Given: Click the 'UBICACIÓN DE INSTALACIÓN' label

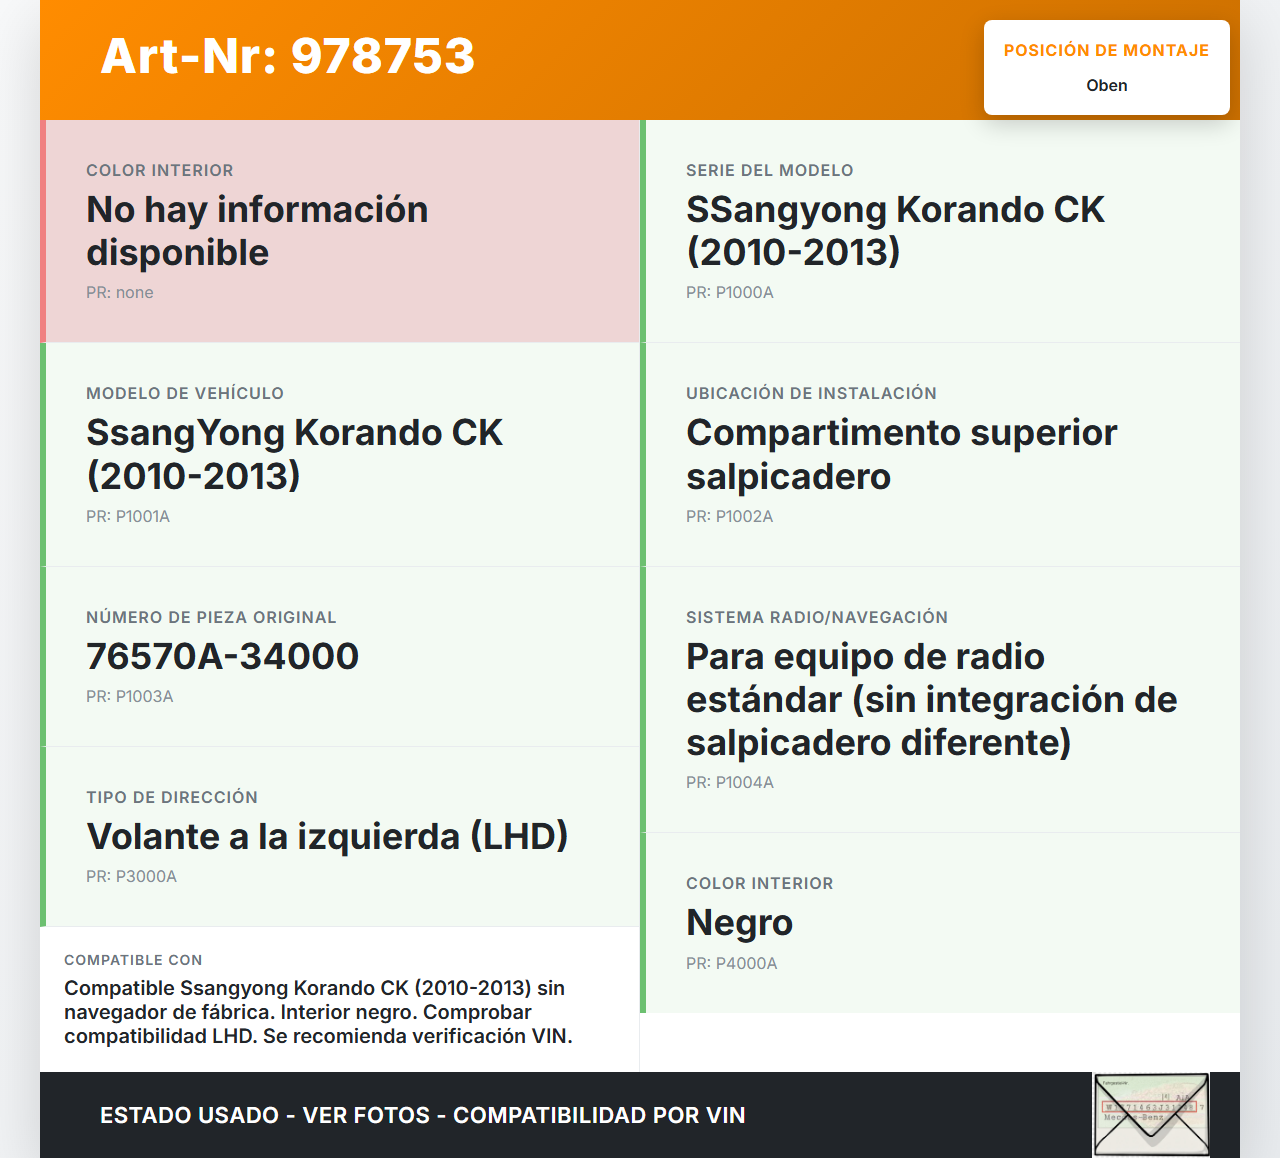Looking at the screenshot, I should (811, 393).
